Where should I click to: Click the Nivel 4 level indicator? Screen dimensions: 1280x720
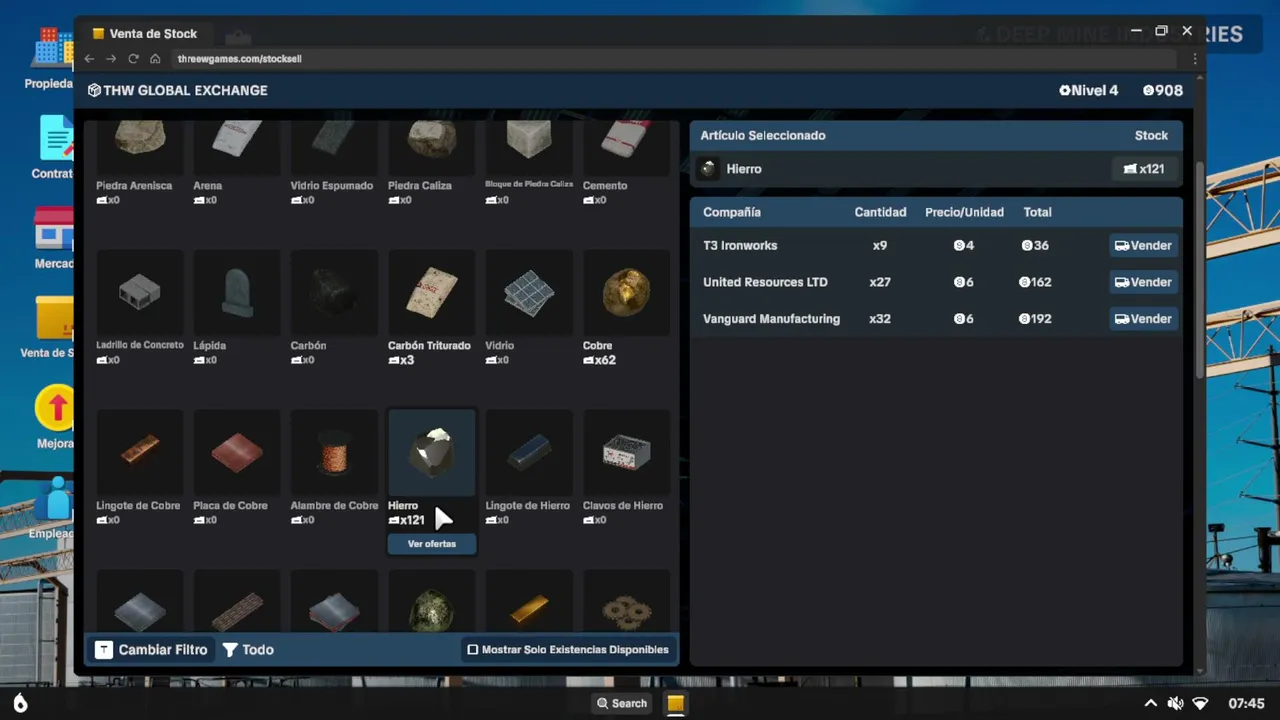[x=1089, y=90]
